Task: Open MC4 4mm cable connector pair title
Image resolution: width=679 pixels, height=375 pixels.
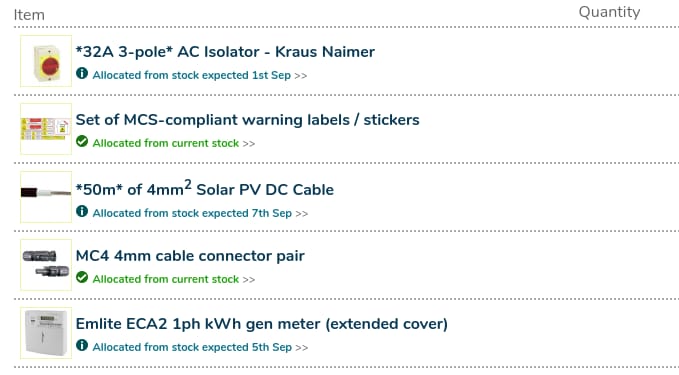Action: (x=190, y=256)
